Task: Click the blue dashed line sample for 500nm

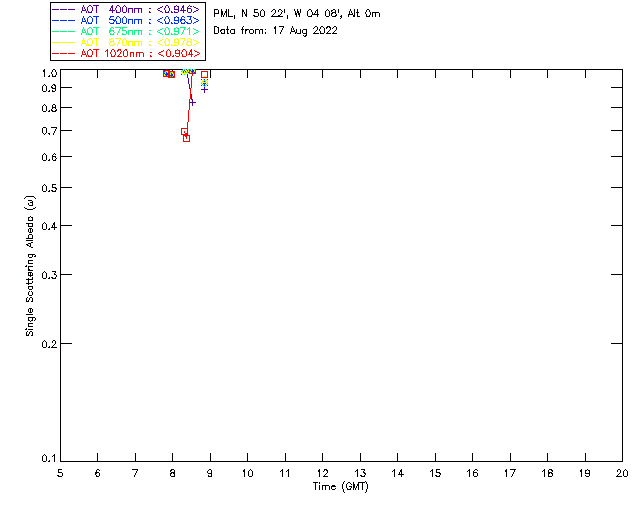Action: click(x=64, y=20)
